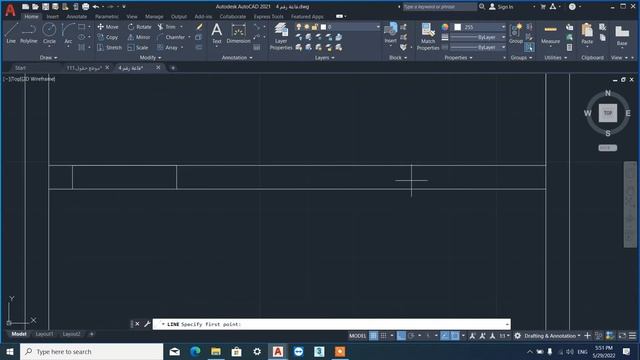Activate the Mirror command
The width and height of the screenshot is (640, 360).
[x=139, y=37]
